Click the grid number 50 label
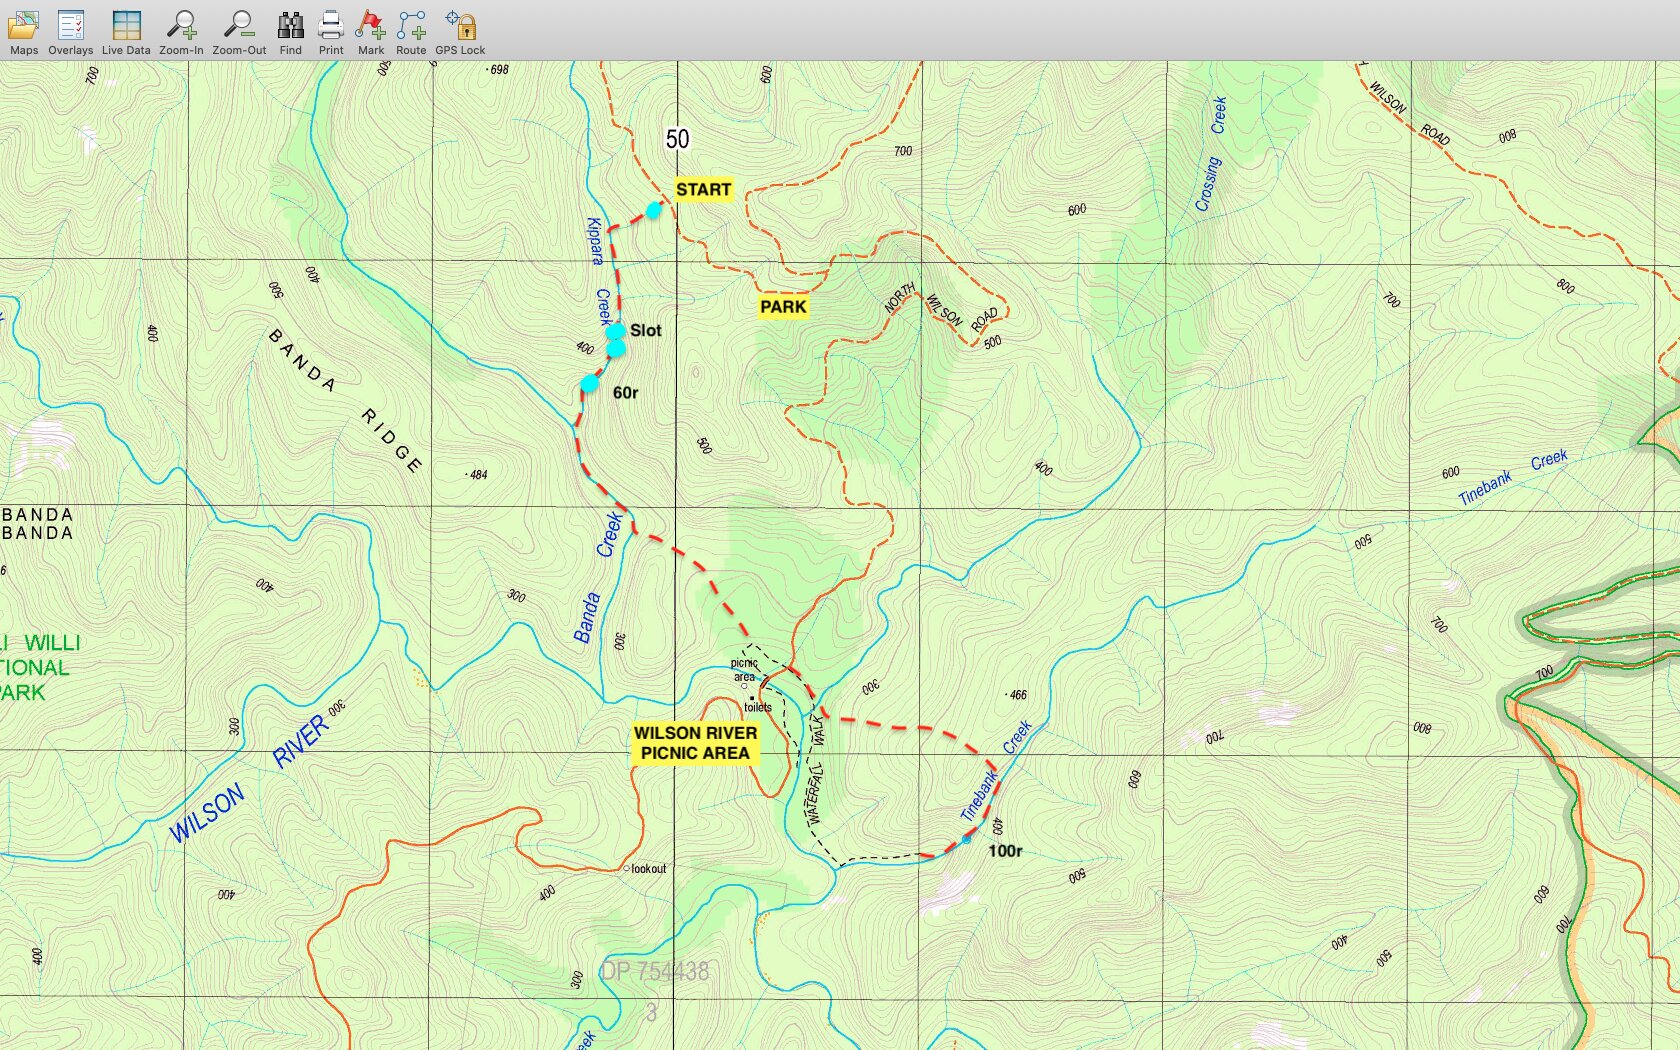The height and width of the screenshot is (1050, 1680). [678, 140]
